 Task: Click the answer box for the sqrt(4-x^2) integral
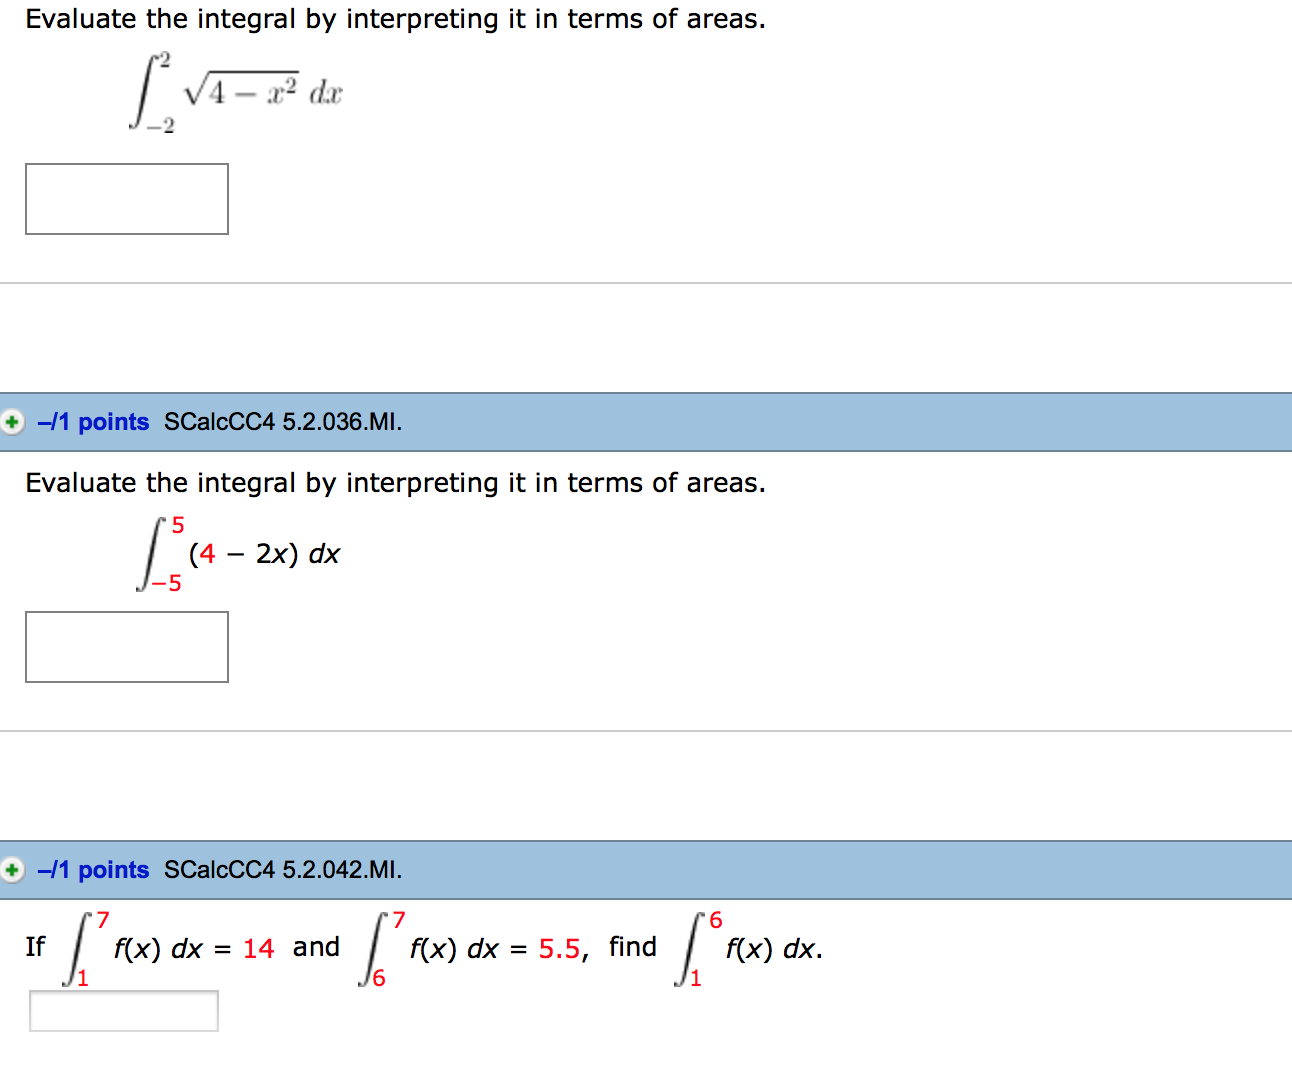coord(126,199)
